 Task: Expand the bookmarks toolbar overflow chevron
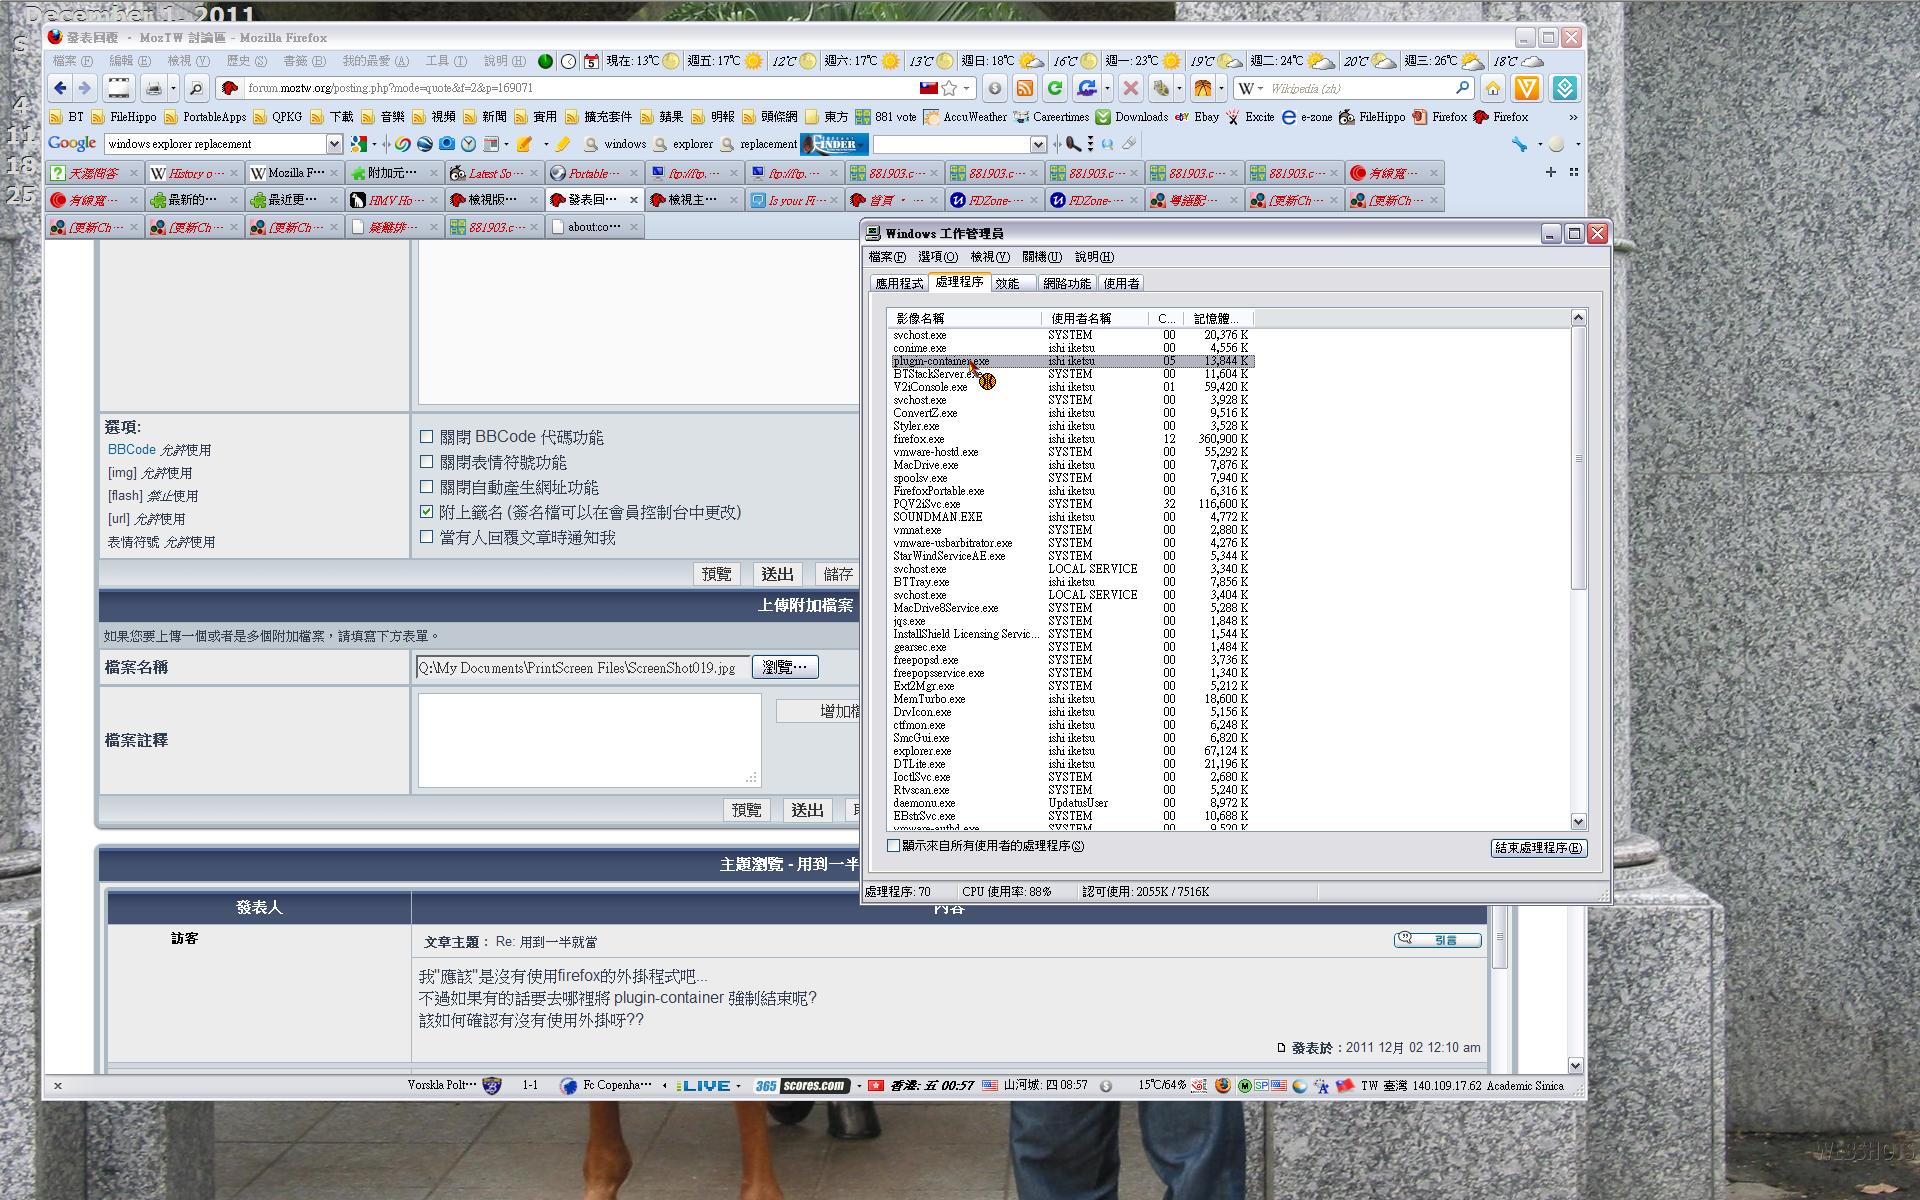[x=1572, y=117]
